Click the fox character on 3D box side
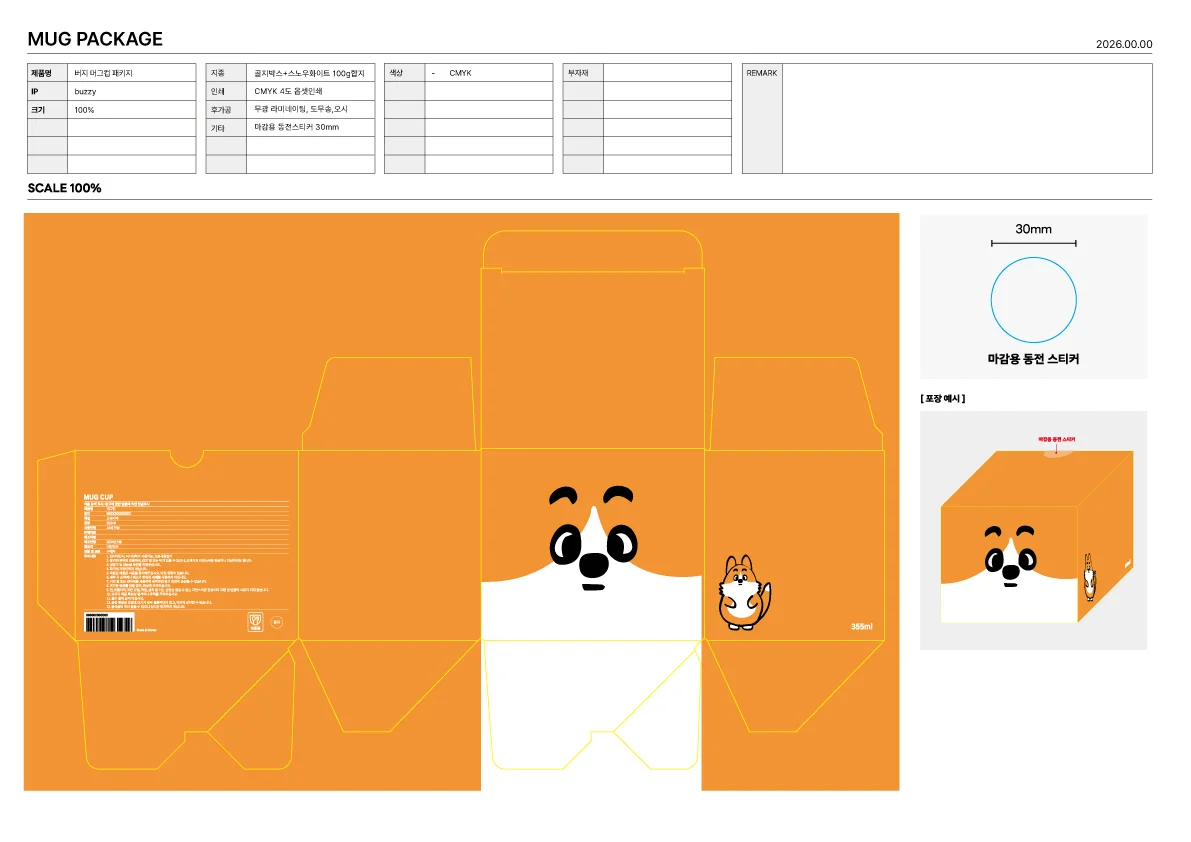The width and height of the screenshot is (1191, 842). (1088, 577)
